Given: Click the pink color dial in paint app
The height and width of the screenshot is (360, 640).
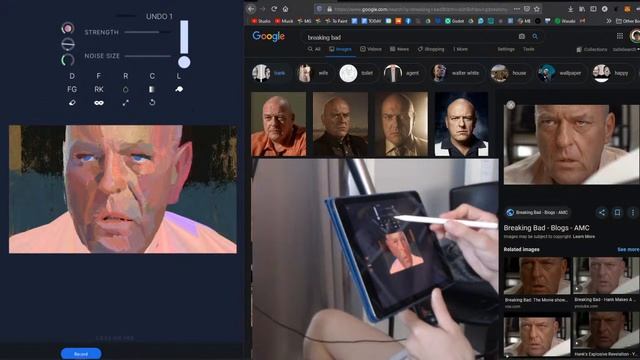Looking at the screenshot, I should coord(68,28).
